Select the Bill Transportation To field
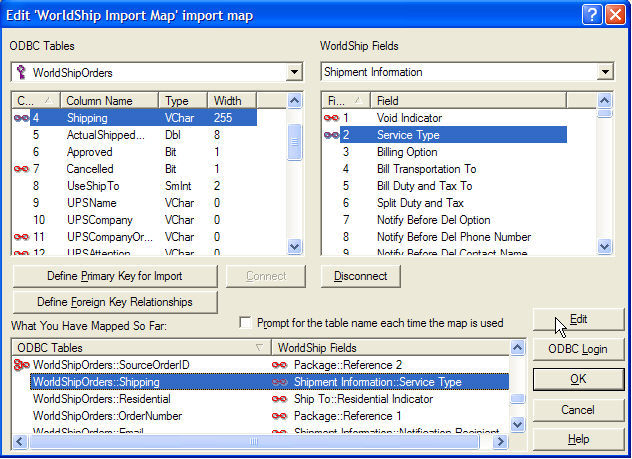The image size is (632, 459). pyautogui.click(x=445, y=169)
